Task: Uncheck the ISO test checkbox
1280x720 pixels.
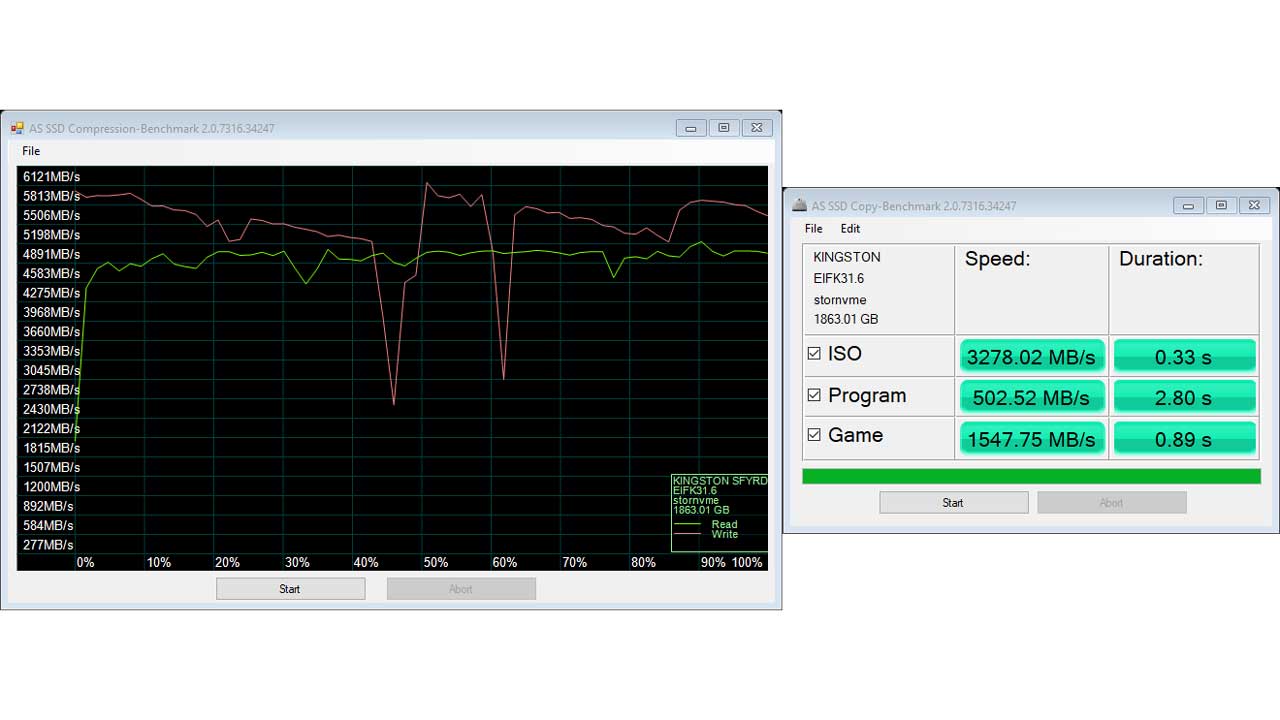Action: (814, 354)
